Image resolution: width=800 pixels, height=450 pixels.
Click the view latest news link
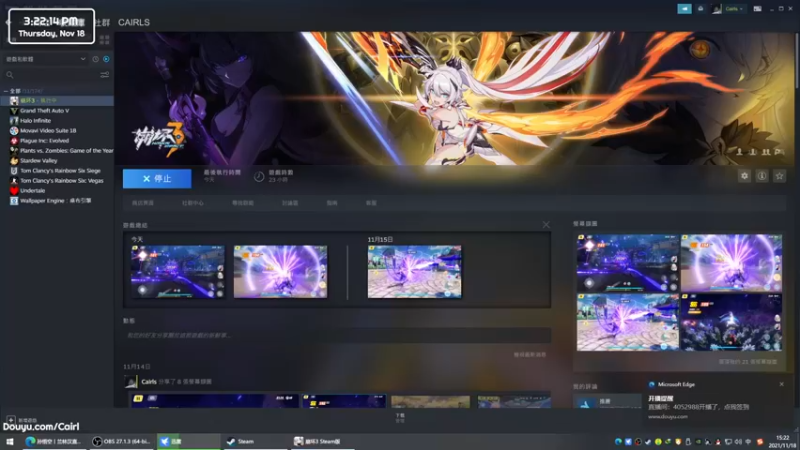530,355
